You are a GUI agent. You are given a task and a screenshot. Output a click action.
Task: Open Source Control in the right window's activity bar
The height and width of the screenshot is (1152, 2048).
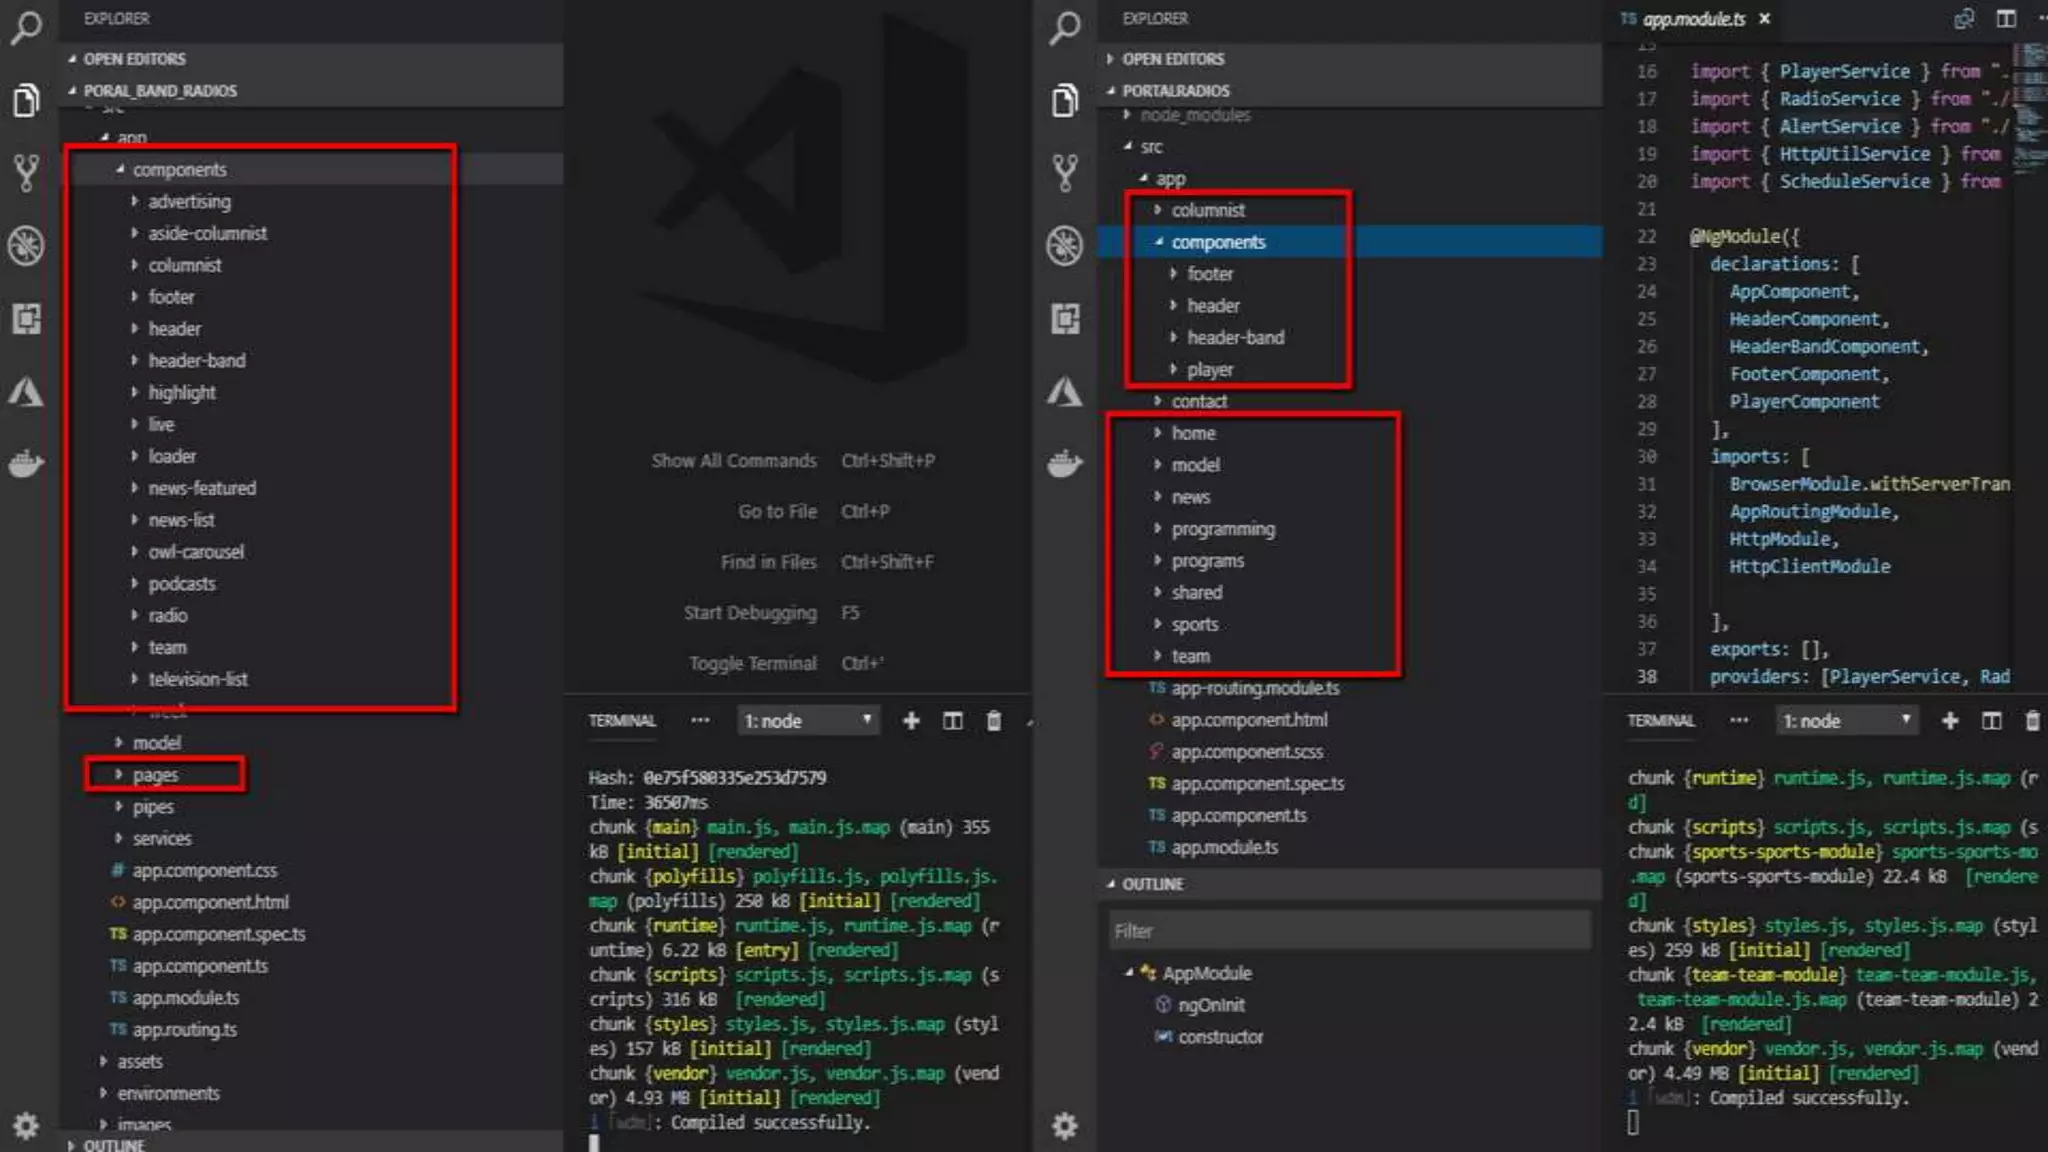1065,172
